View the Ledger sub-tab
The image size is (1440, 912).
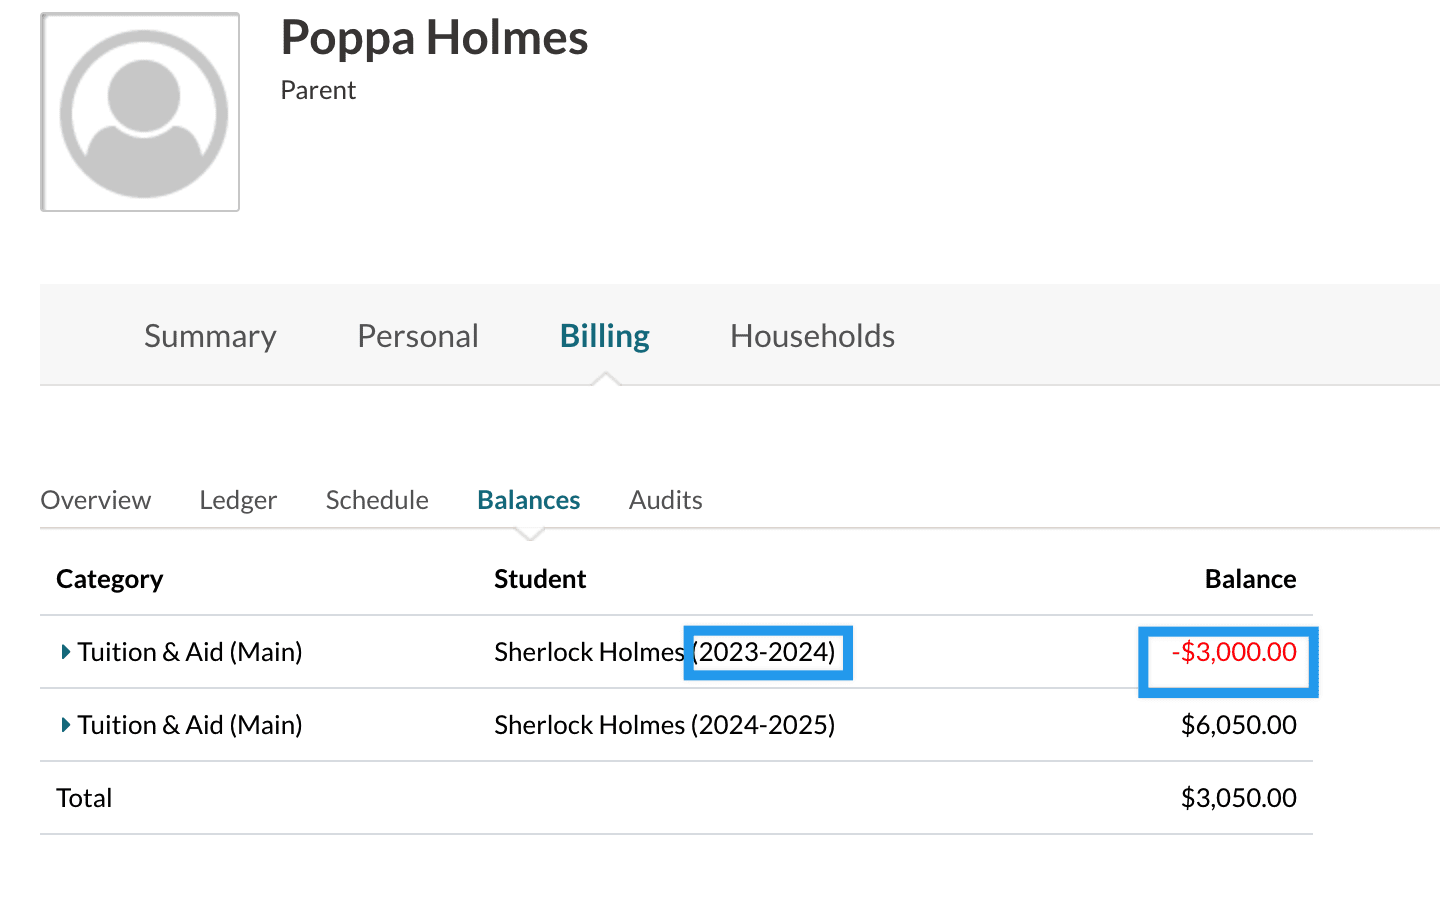coord(238,500)
